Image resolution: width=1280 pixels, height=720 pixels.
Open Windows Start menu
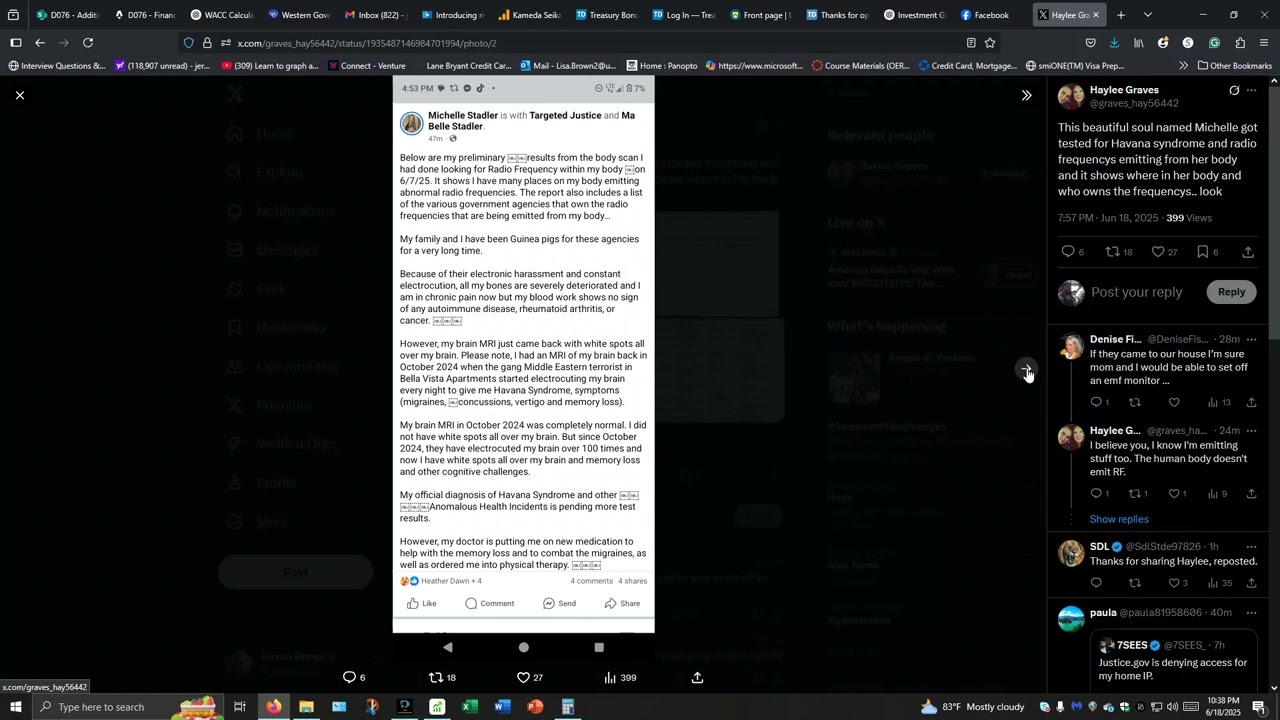pos(16,707)
